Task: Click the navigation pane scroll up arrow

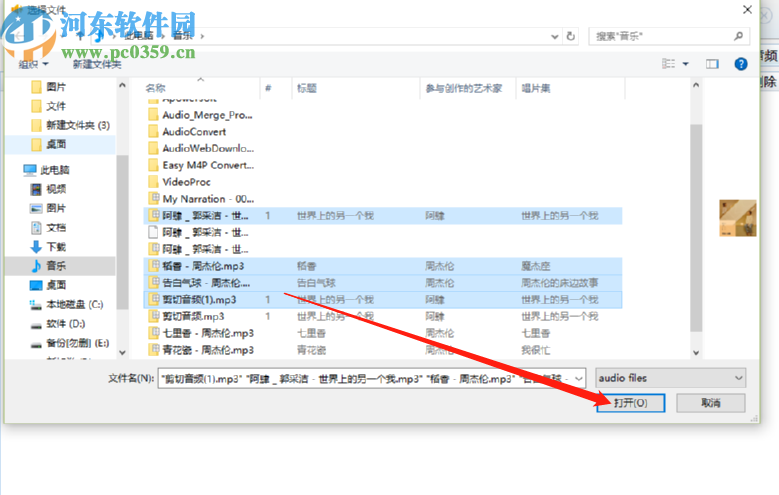Action: (x=122, y=85)
